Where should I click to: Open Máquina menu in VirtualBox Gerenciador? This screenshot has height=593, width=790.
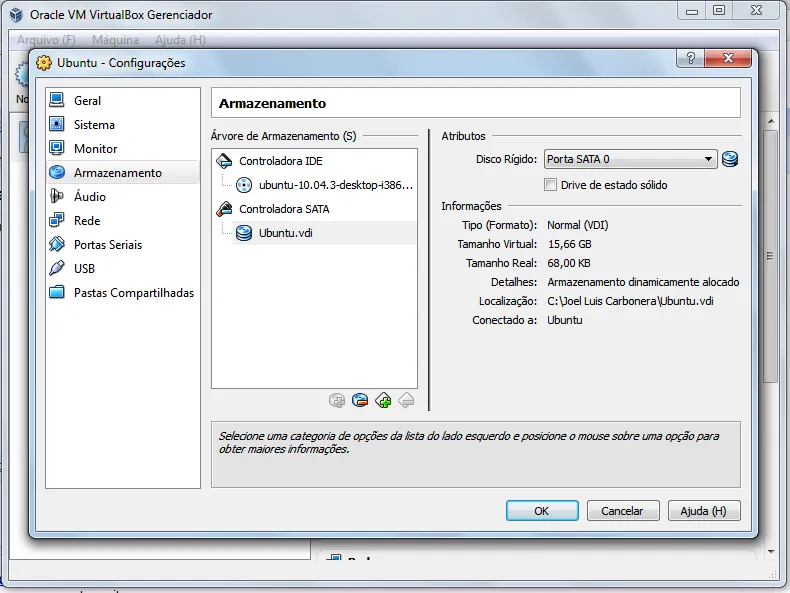click(x=115, y=40)
